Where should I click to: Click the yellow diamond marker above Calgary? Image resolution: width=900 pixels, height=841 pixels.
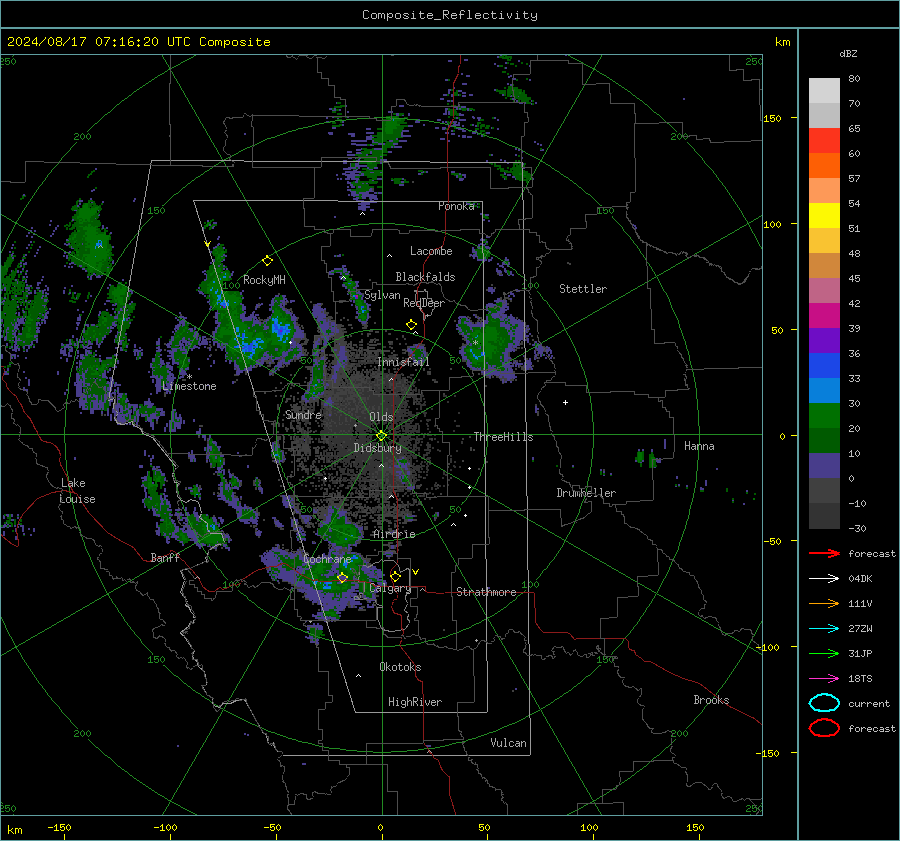[395, 576]
